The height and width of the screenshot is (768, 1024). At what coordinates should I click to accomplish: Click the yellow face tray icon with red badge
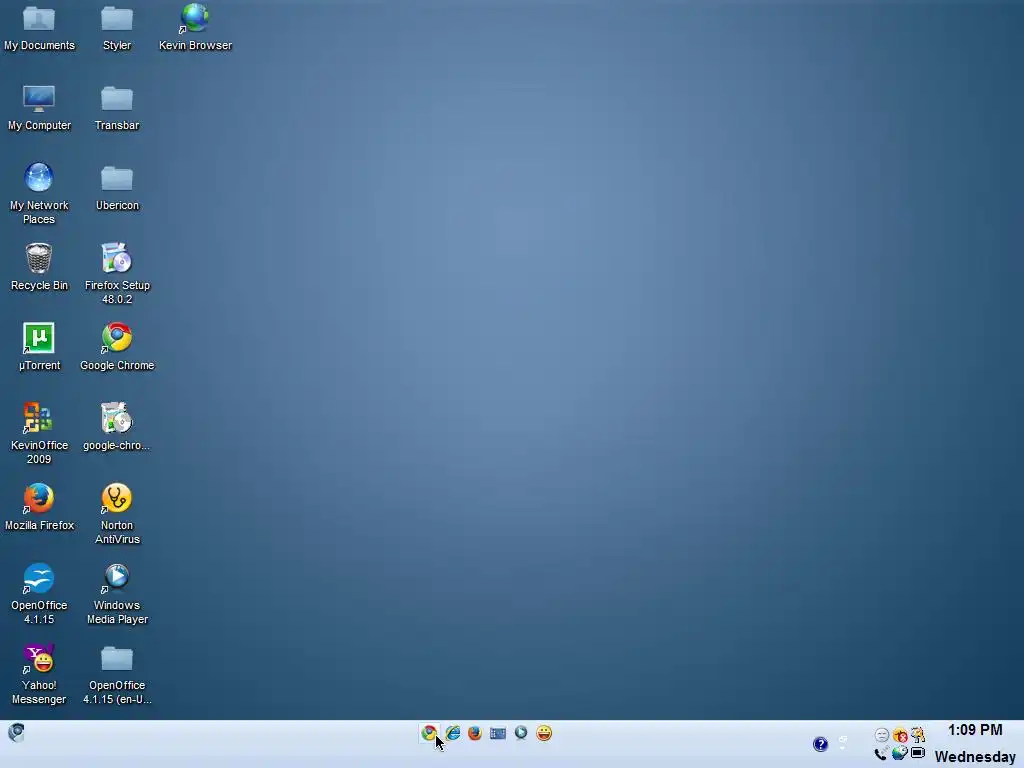coord(900,735)
